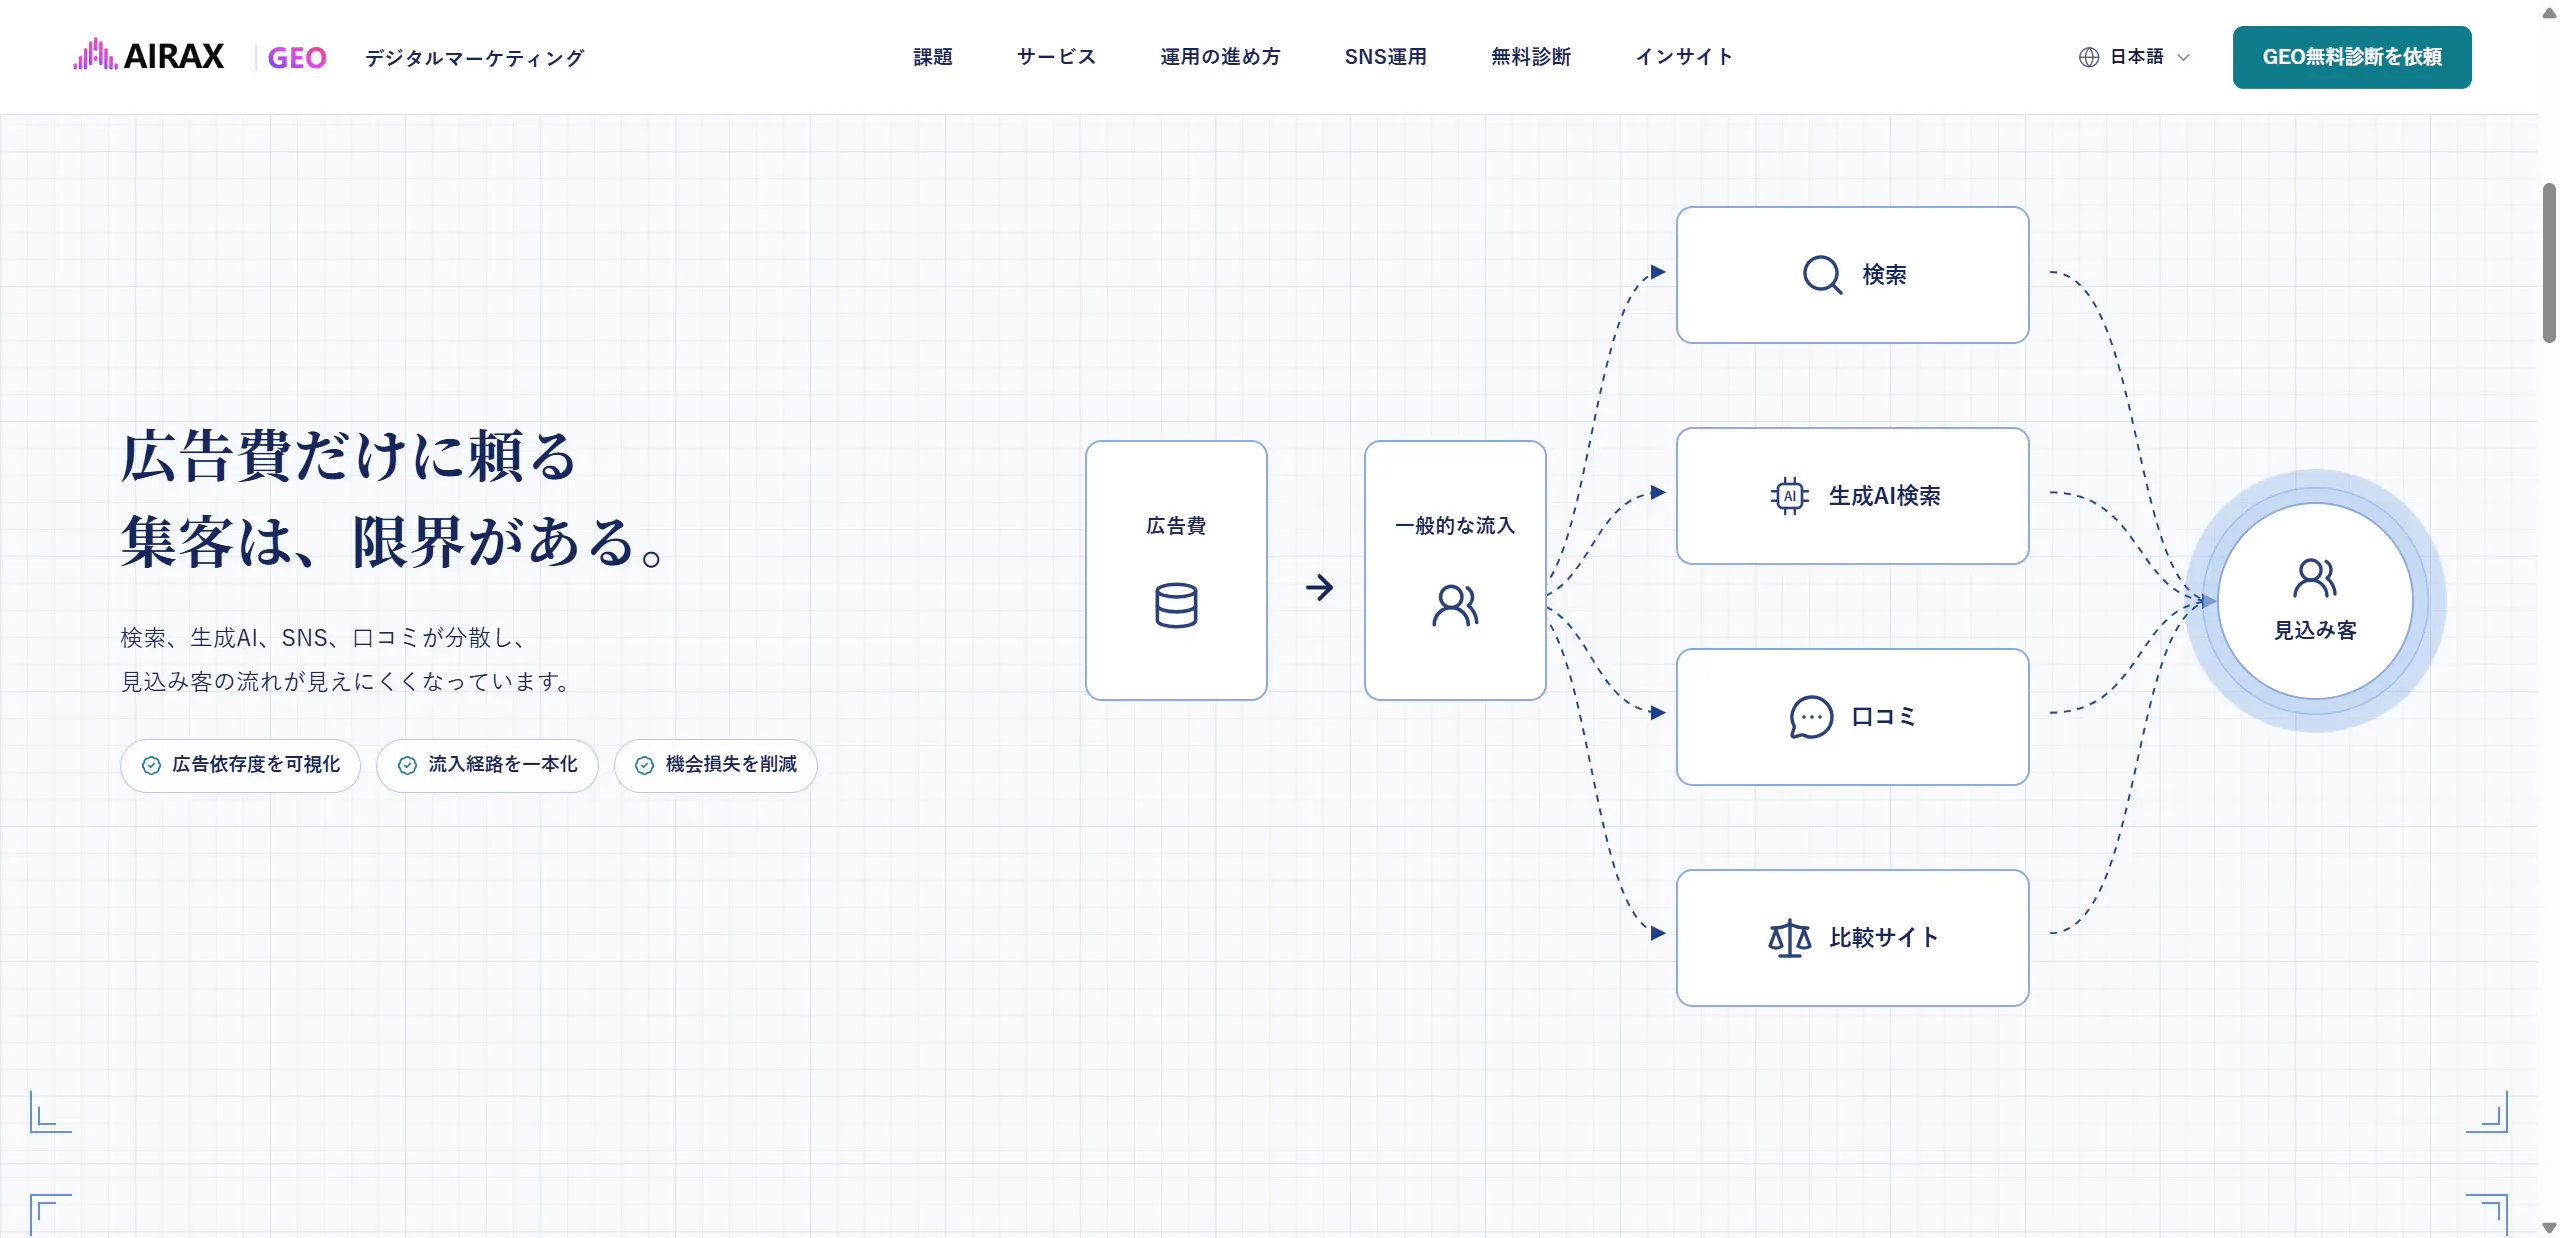Viewport: 2560px width, 1238px height.
Task: Click the 比較サイト card label
Action: 1884,938
